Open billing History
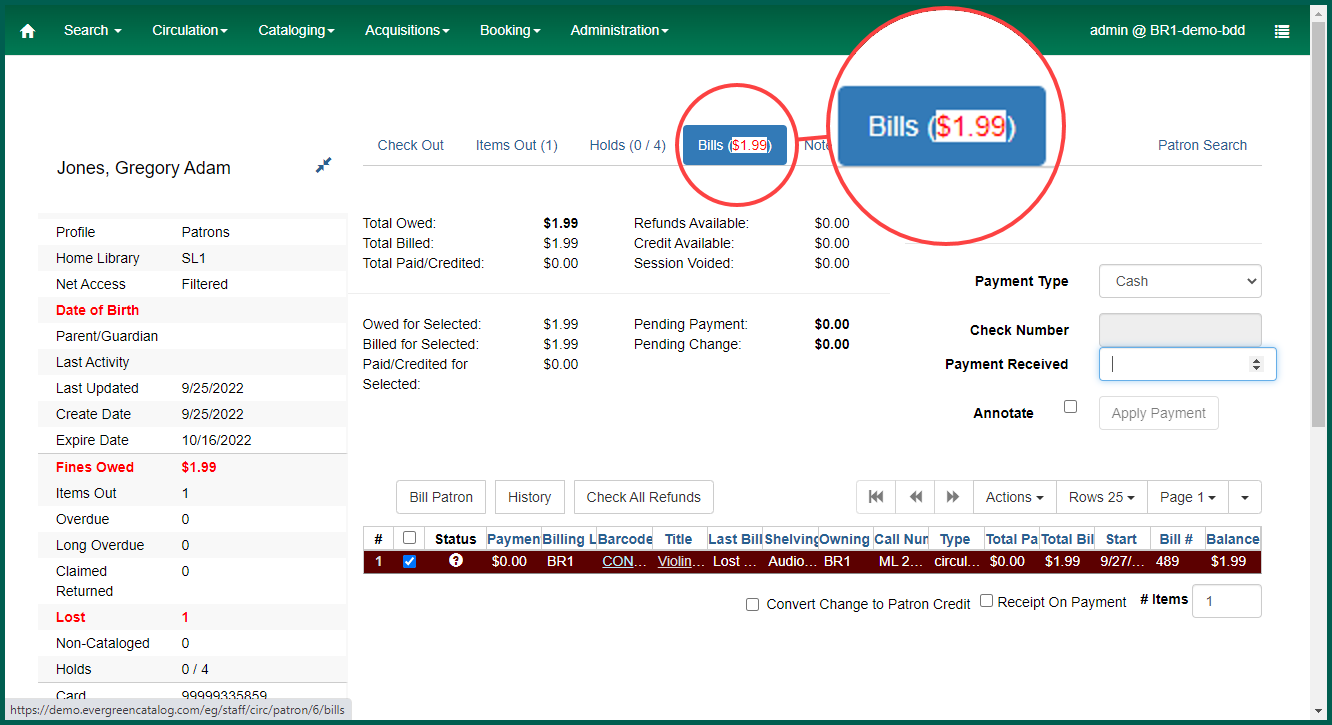The width and height of the screenshot is (1332, 725). (x=529, y=497)
